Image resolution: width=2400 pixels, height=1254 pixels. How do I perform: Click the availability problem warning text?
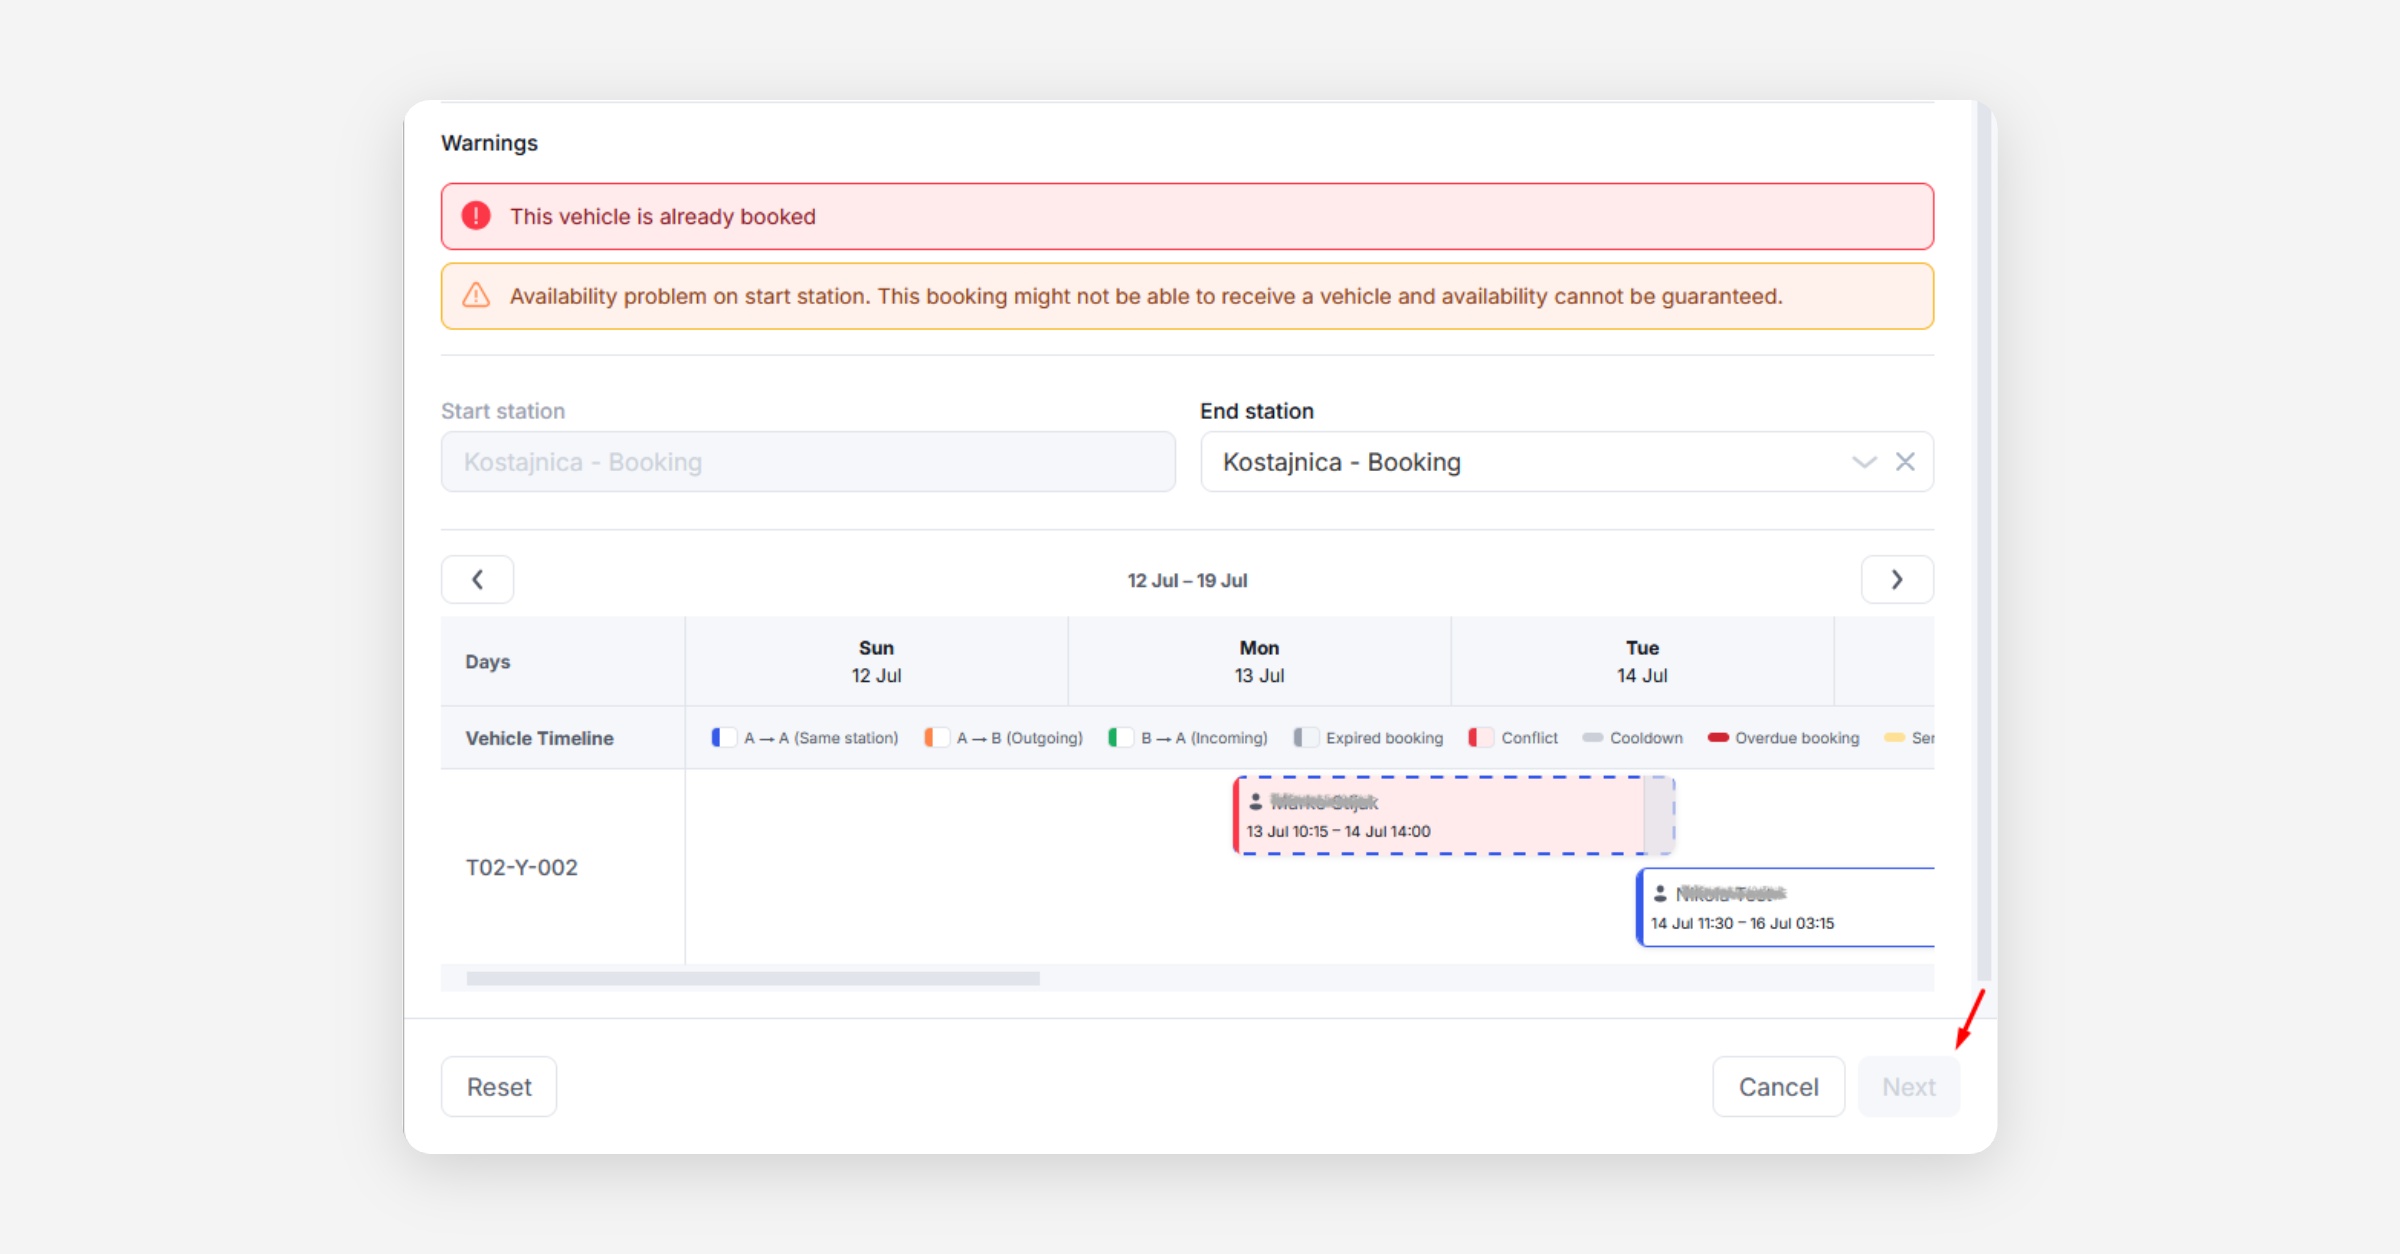click(1146, 297)
